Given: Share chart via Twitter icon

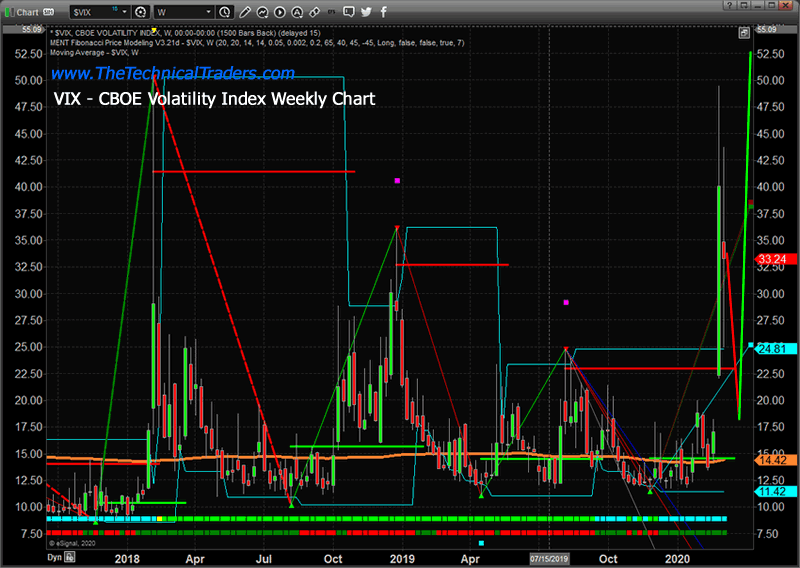Looking at the screenshot, I should (366, 12).
